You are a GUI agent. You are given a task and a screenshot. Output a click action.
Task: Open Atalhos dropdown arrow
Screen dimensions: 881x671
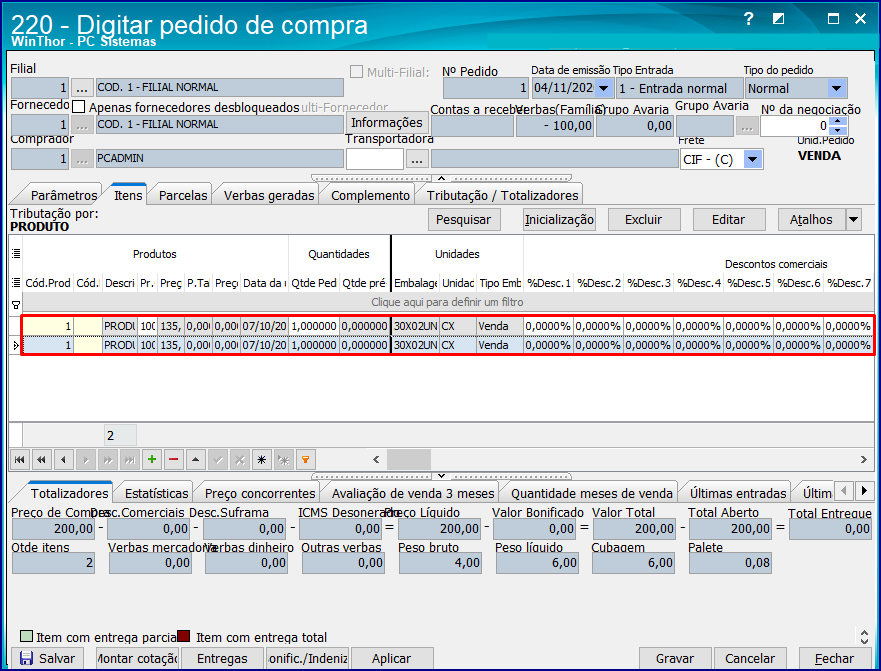coord(853,220)
